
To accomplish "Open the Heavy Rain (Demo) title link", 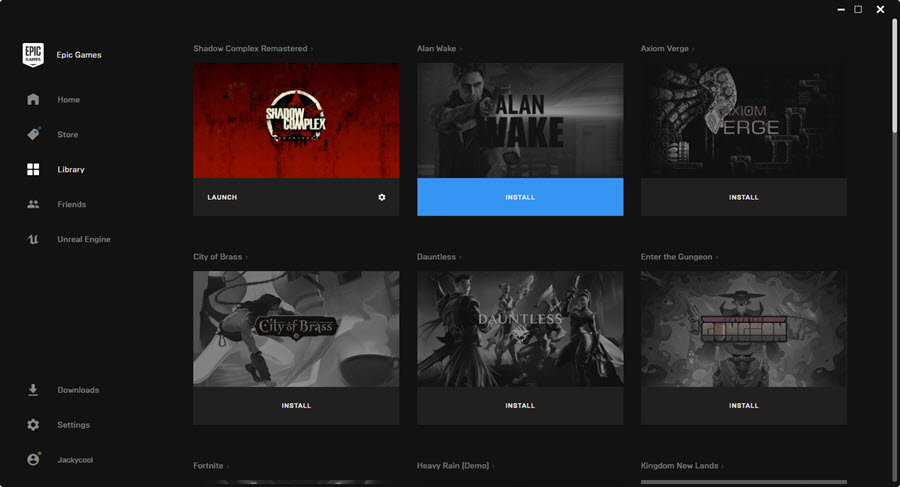I will [x=453, y=466].
